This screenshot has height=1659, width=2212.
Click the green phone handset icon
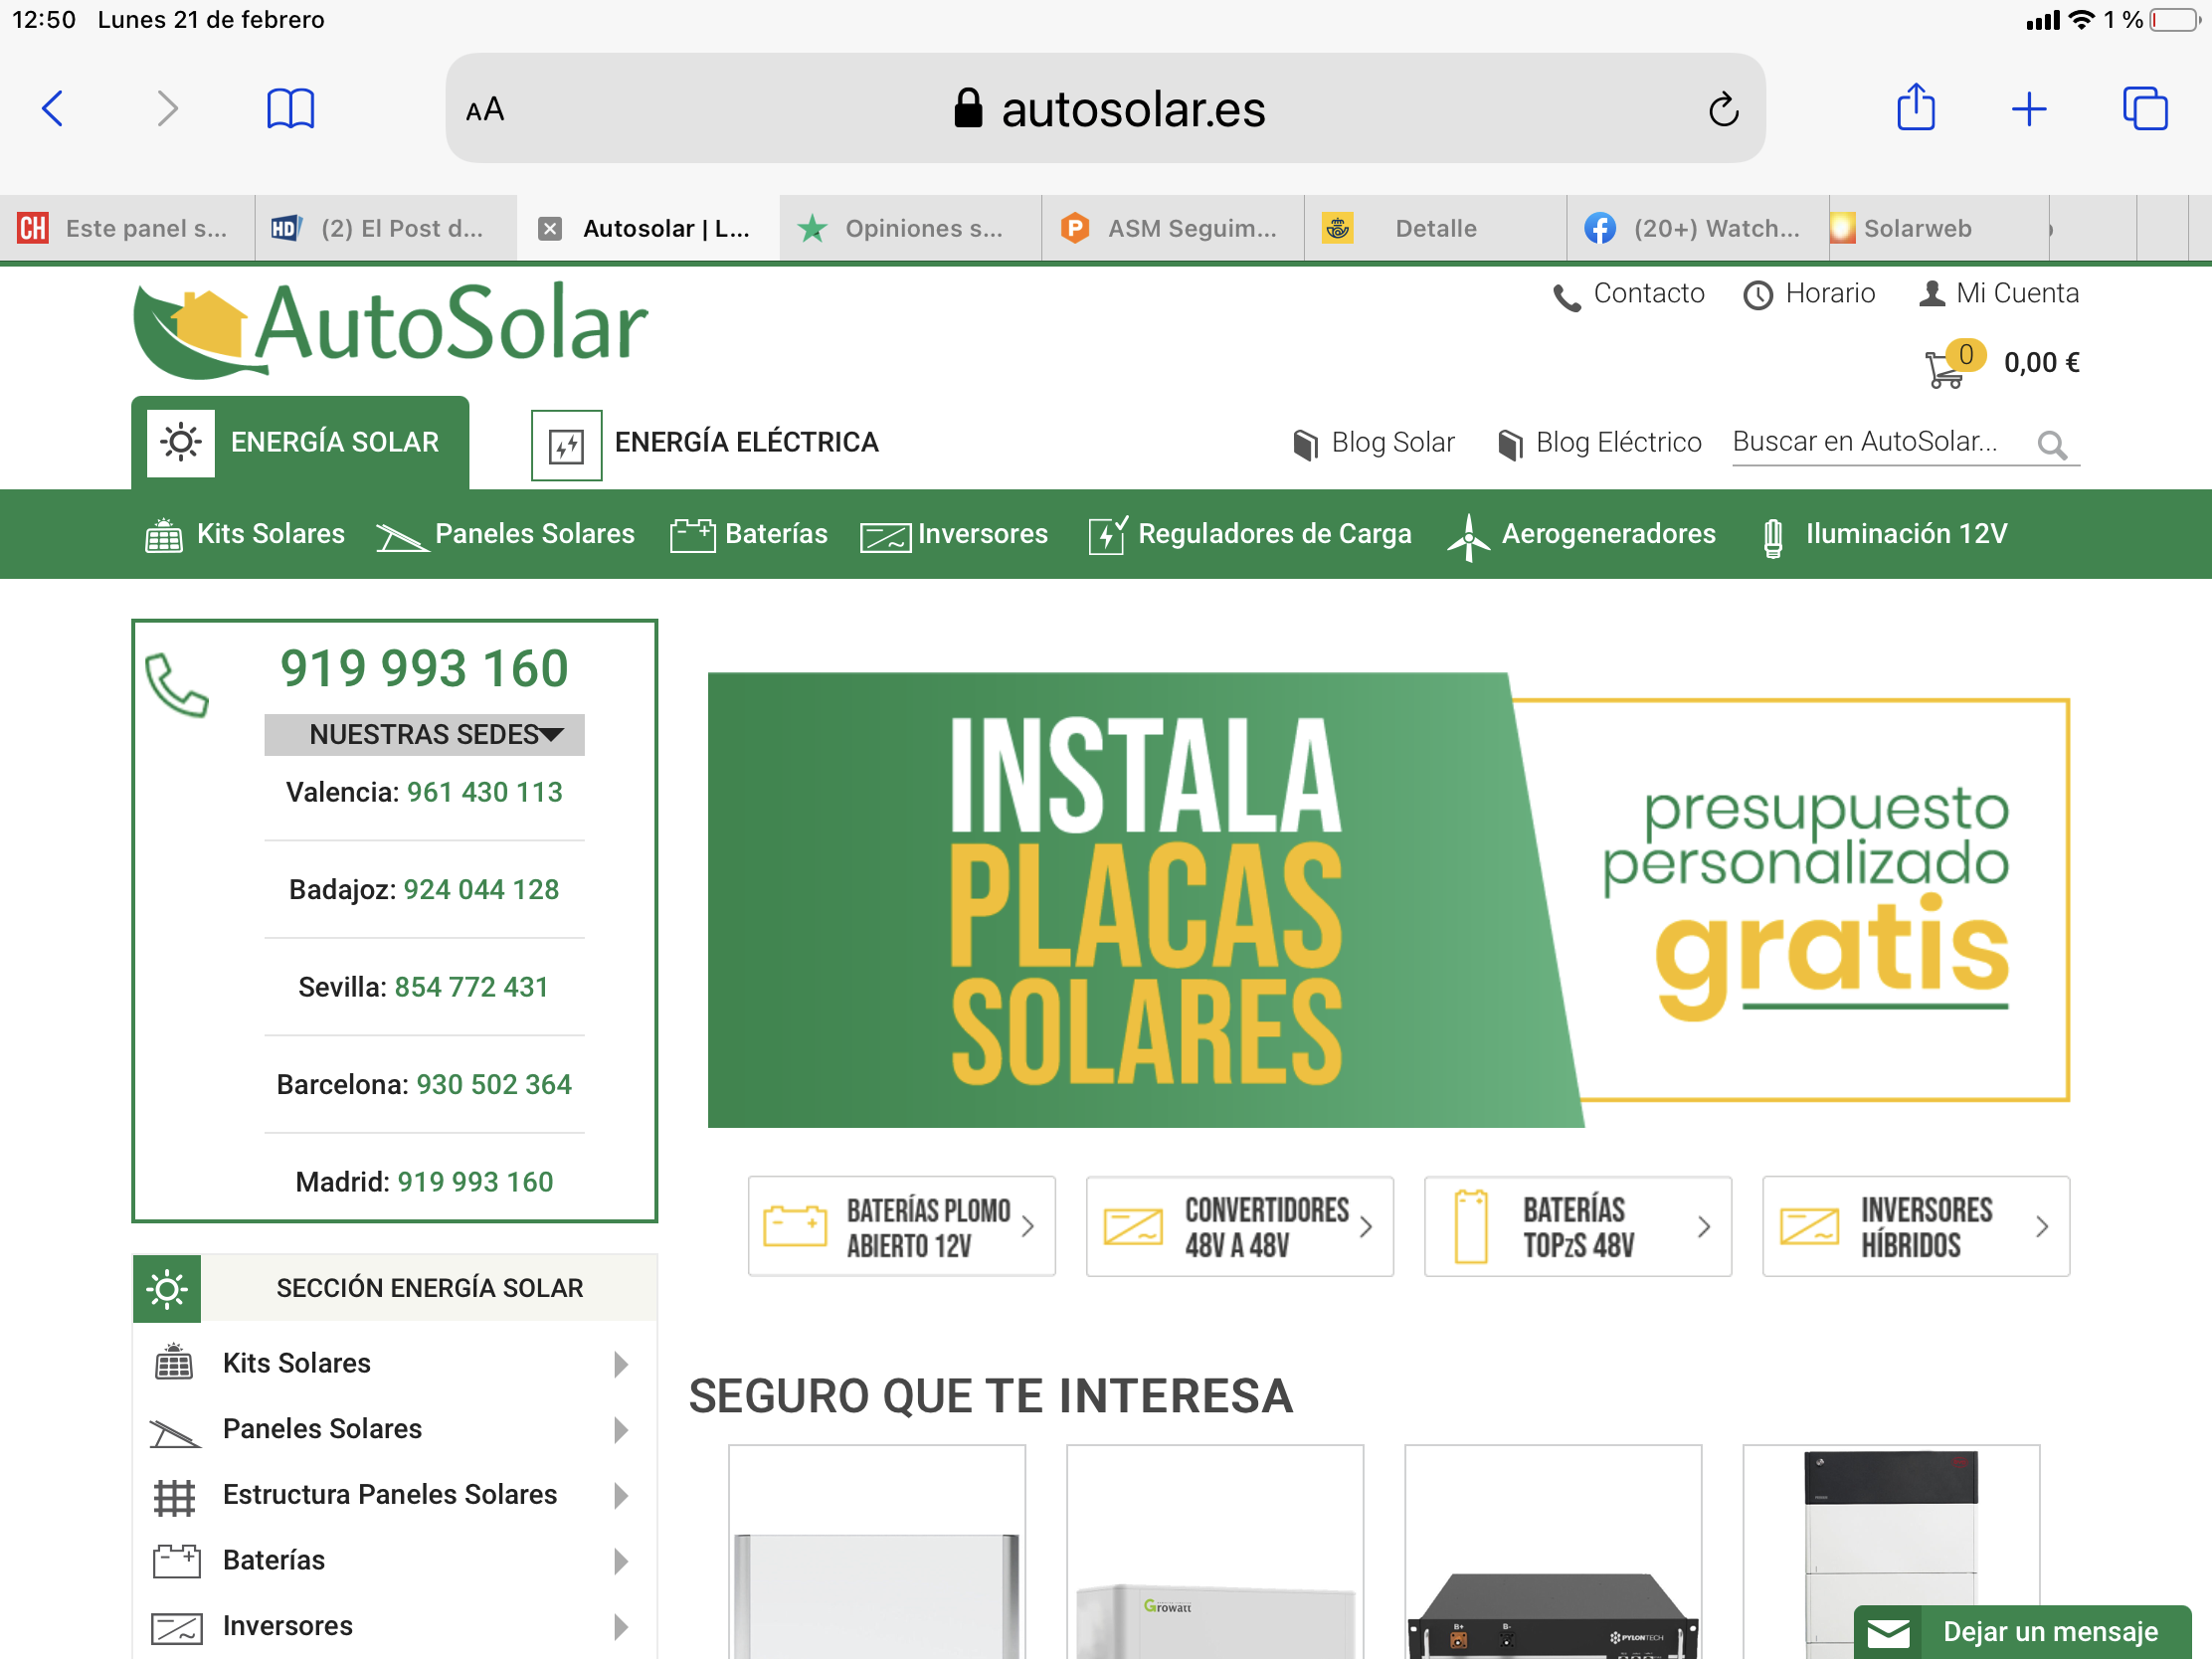pos(177,685)
